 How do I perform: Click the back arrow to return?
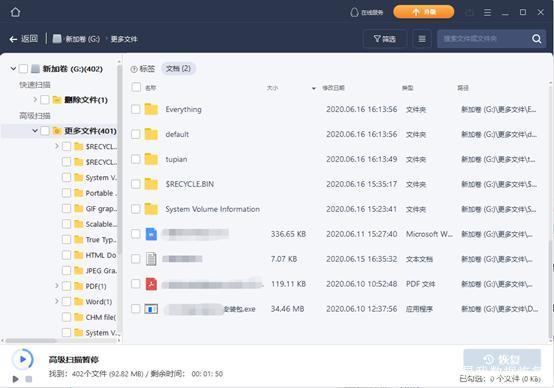tap(13, 39)
